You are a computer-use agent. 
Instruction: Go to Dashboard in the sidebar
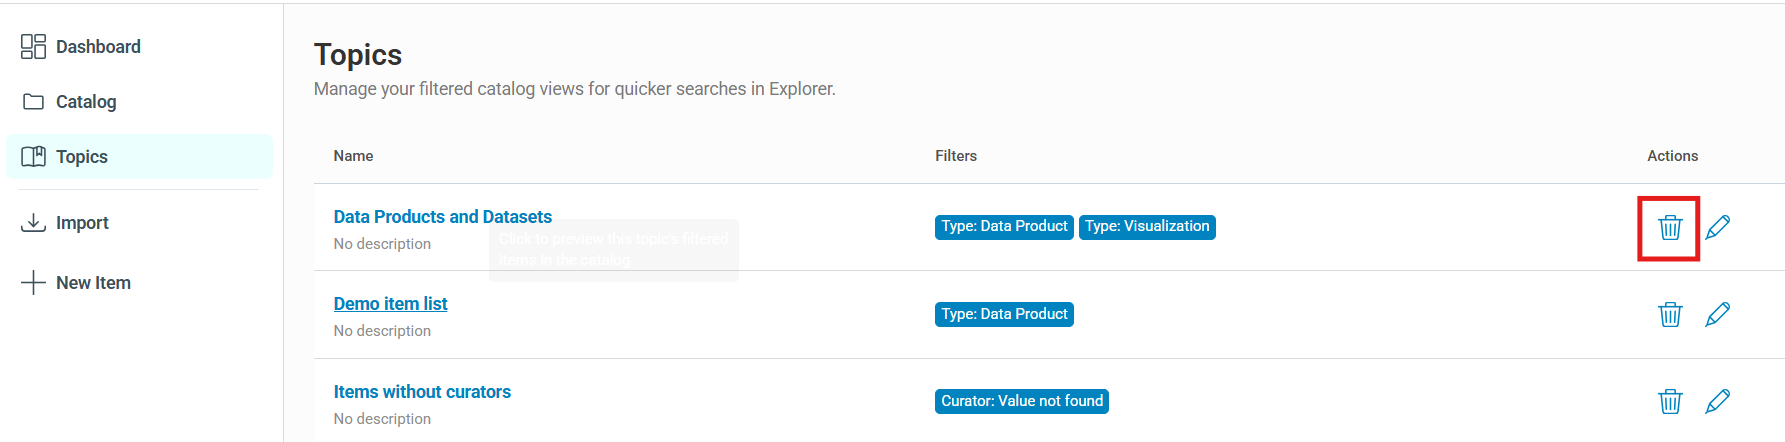click(x=98, y=47)
